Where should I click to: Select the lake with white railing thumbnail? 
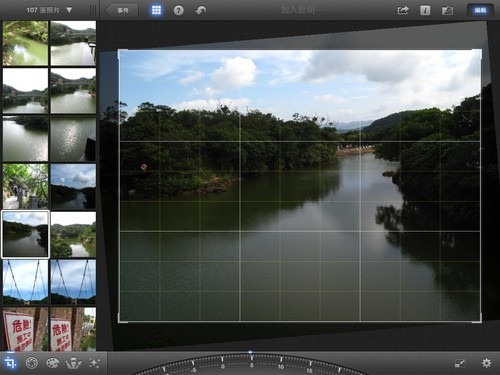tap(73, 43)
